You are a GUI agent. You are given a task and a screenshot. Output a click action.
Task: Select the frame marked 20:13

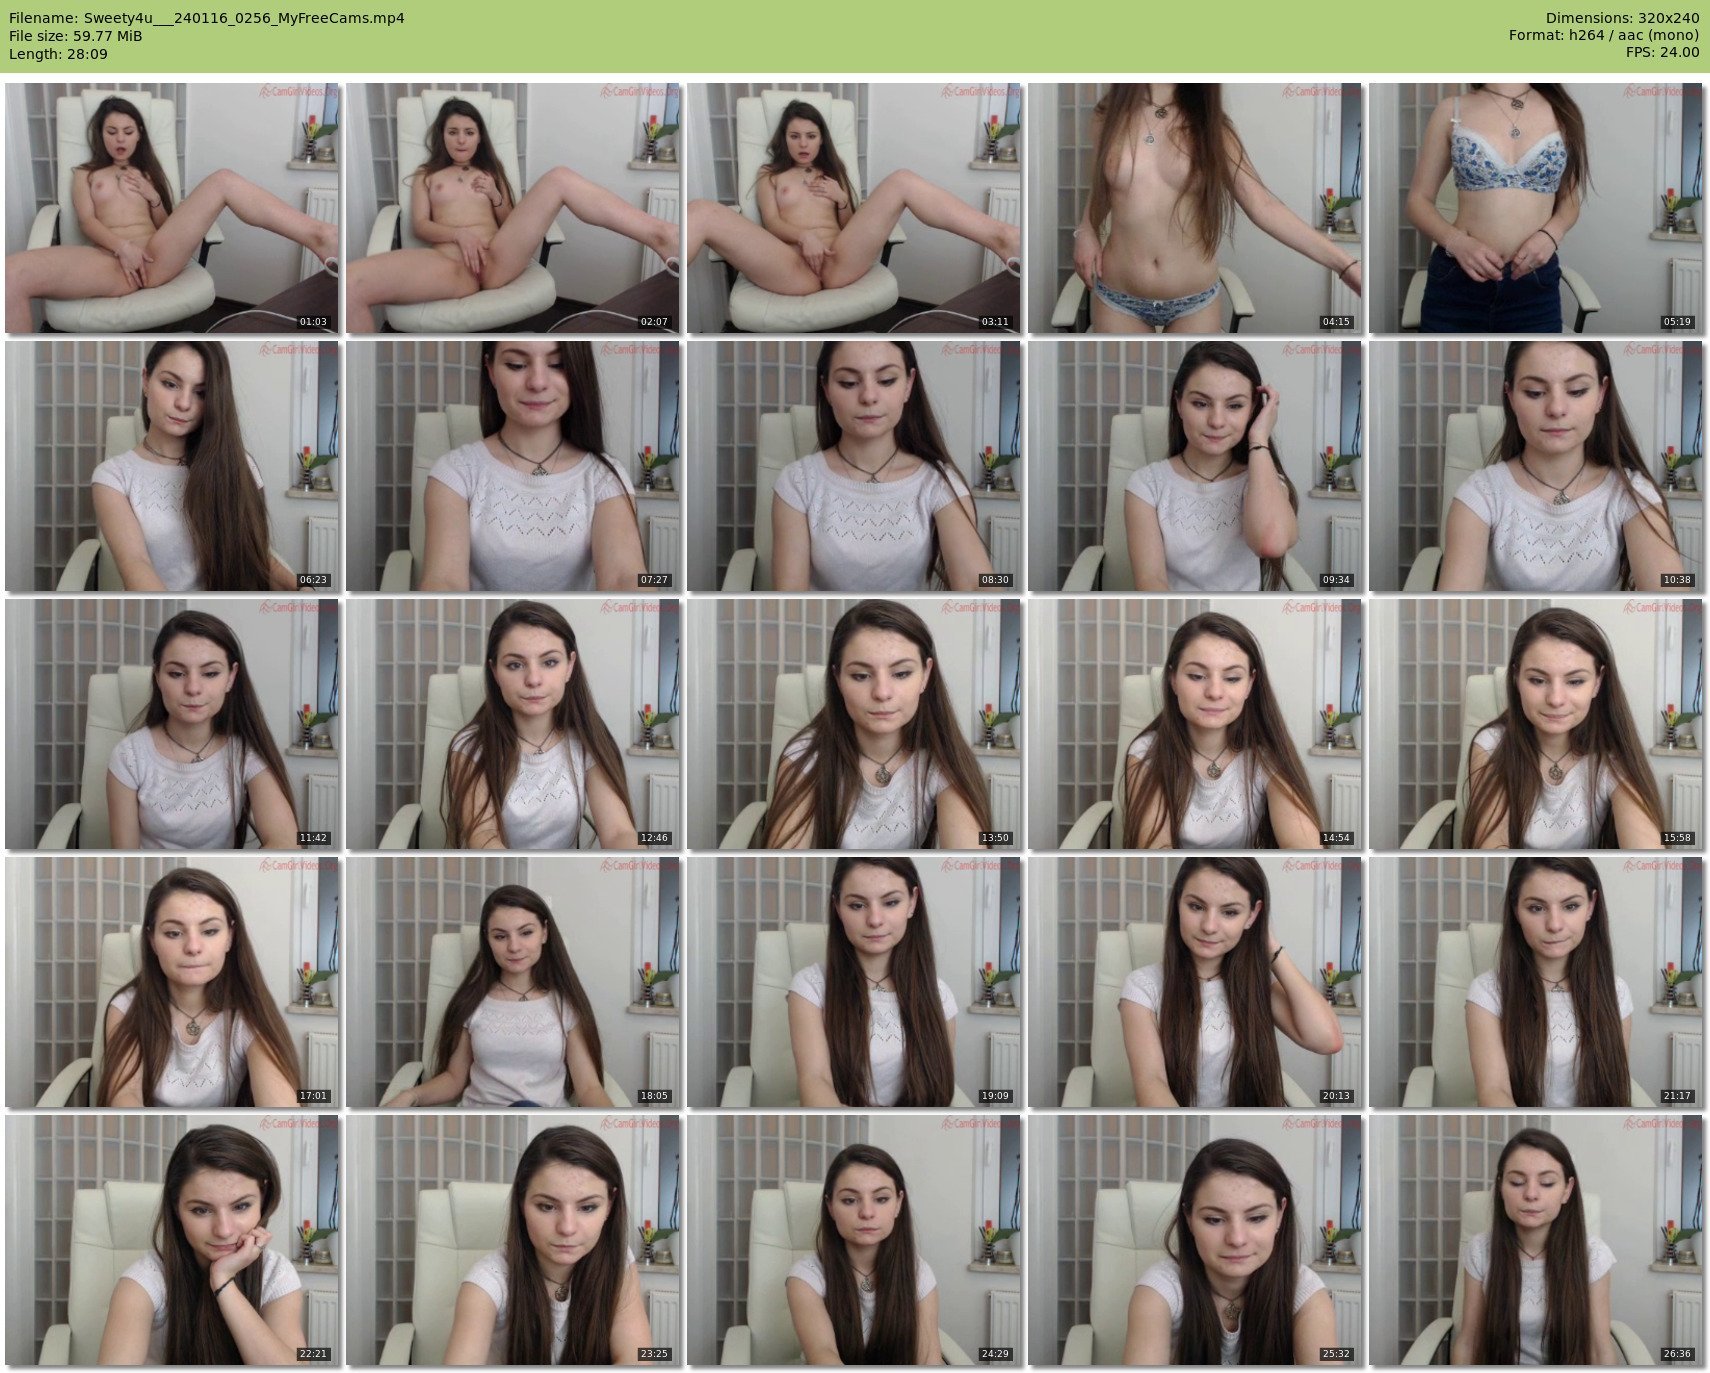pos(1195,982)
